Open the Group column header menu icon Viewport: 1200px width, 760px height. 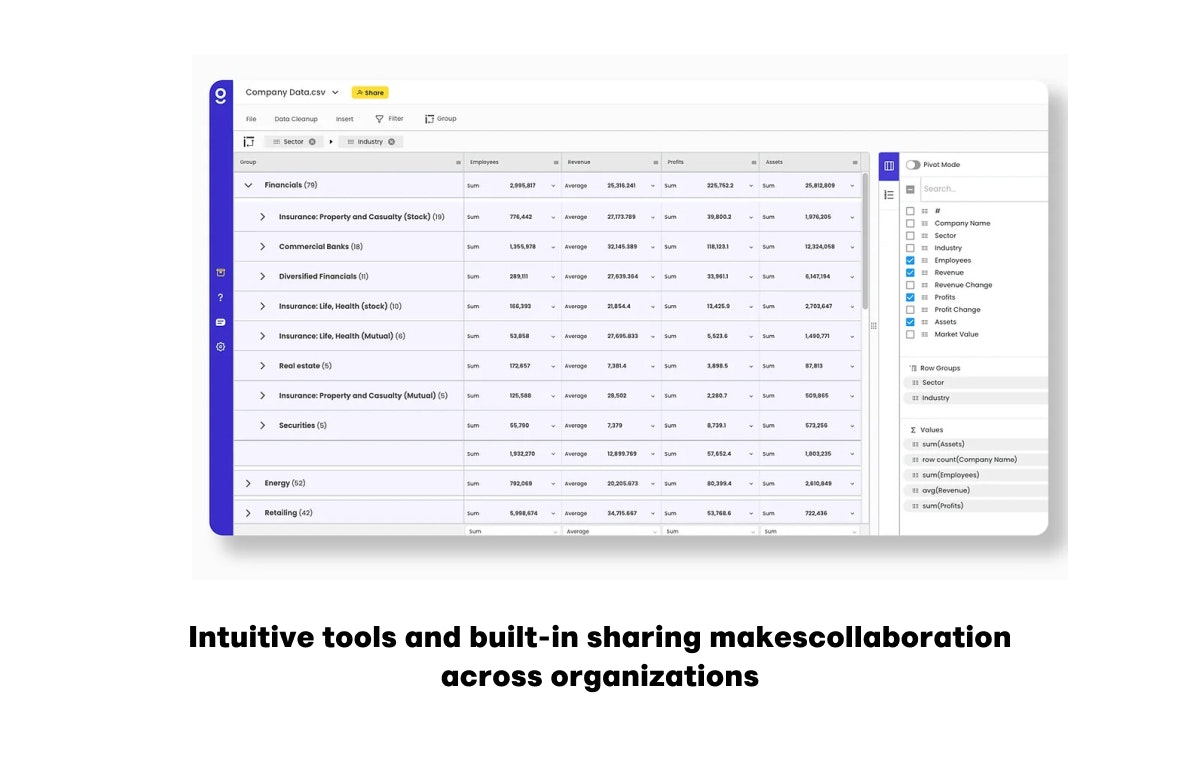tap(458, 162)
